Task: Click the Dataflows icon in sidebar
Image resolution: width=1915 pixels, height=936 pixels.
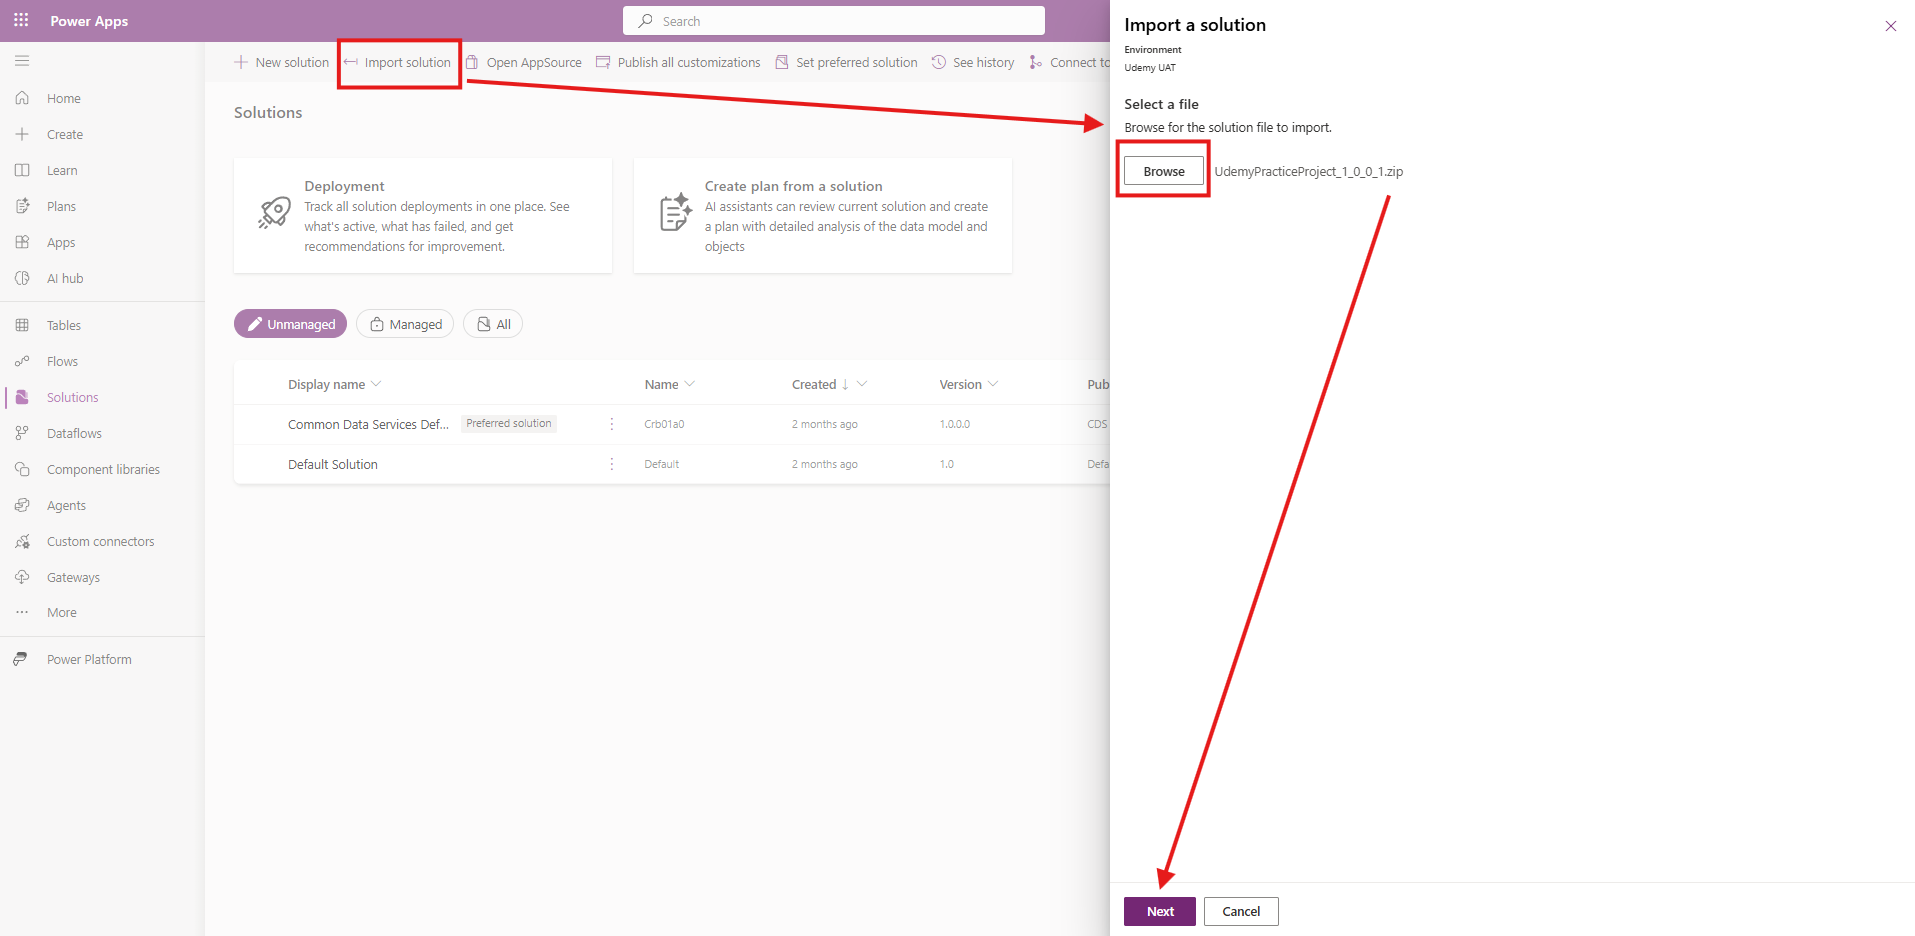Action: [x=22, y=433]
